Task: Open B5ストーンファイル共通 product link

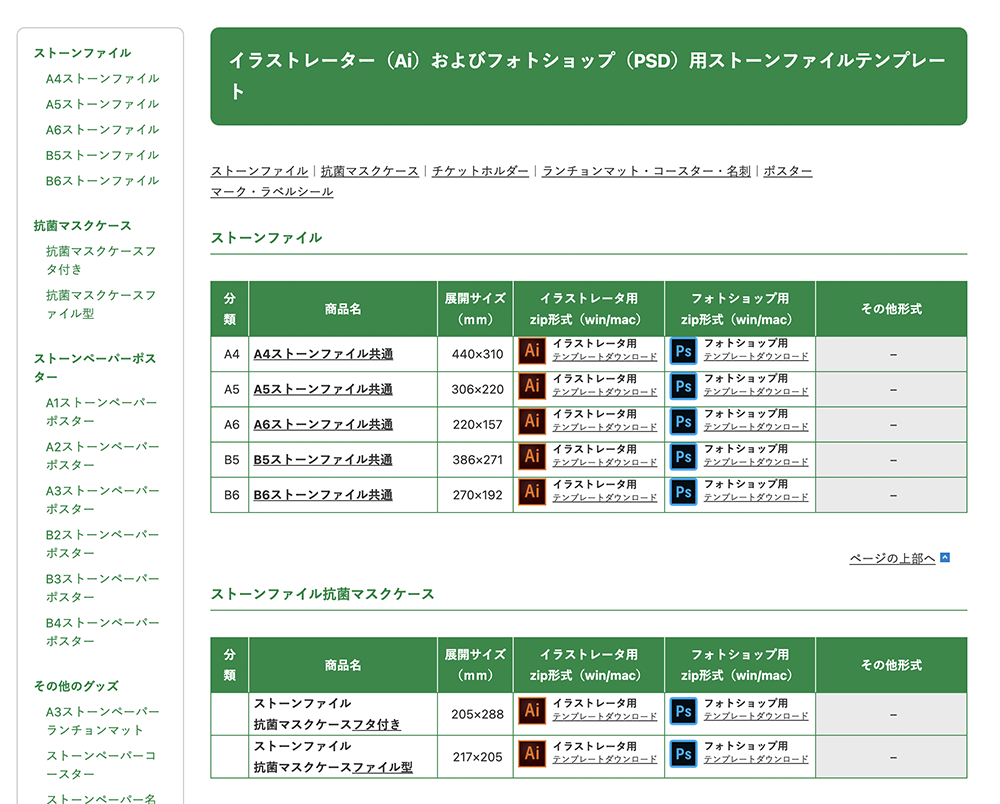Action: [x=323, y=460]
